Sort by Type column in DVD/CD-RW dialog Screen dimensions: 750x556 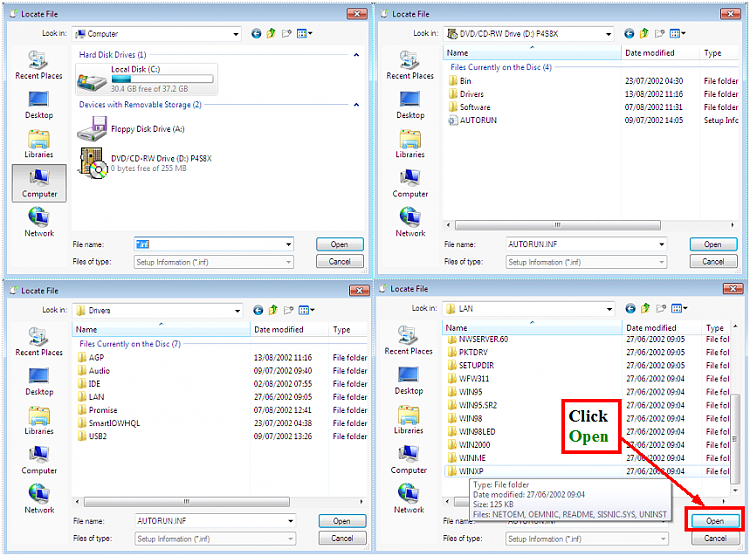click(719, 53)
